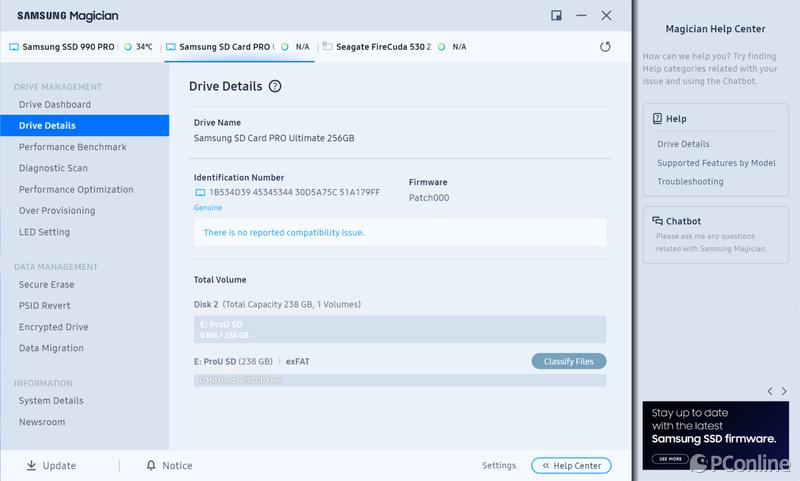Image resolution: width=800 pixels, height=481 pixels.
Task: Select the Samsung SD Card PRO drive tab
Action: coord(239,47)
